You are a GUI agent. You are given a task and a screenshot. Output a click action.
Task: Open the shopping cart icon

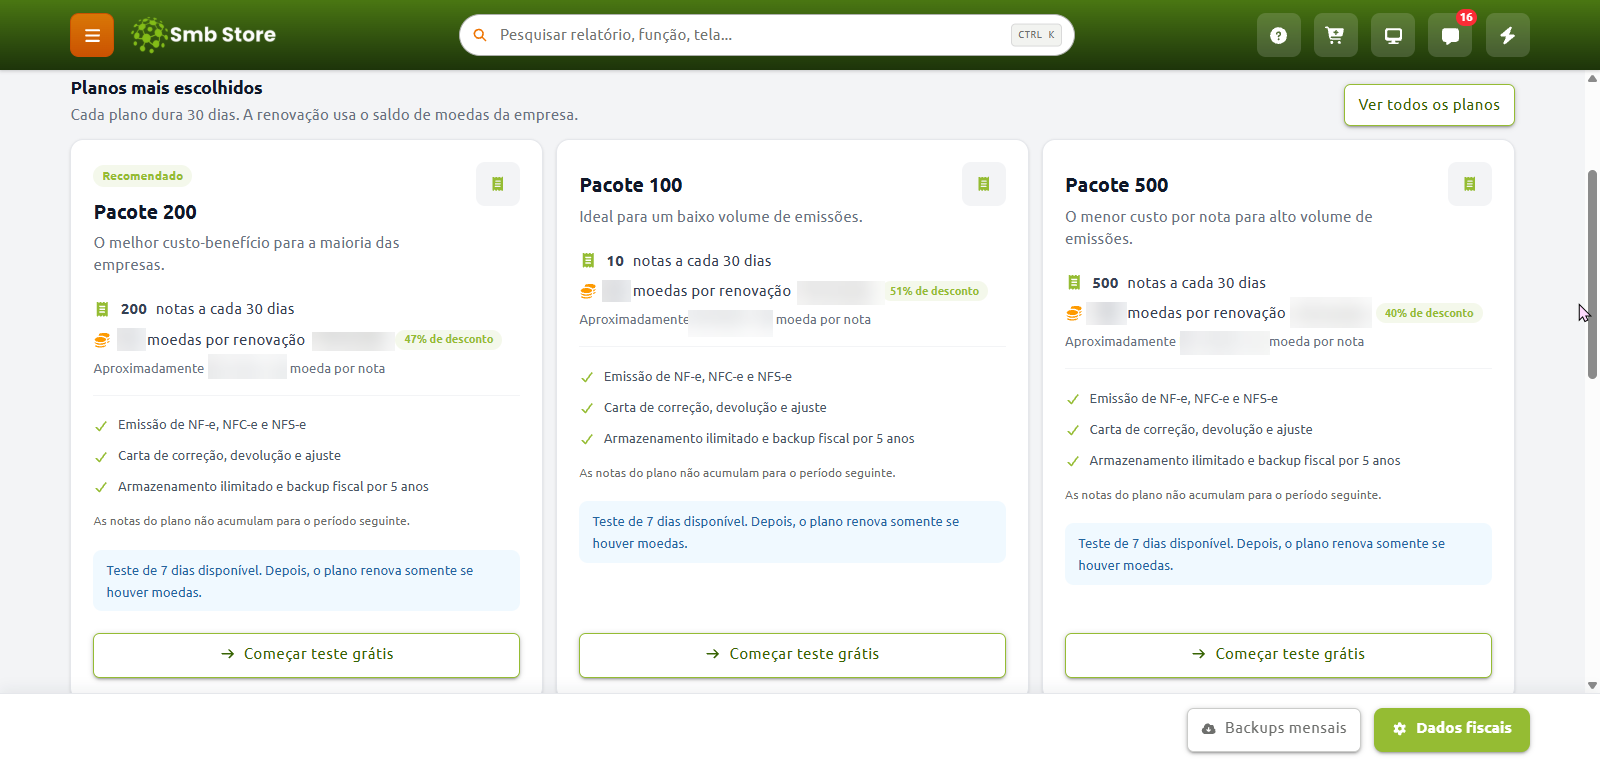click(x=1335, y=36)
